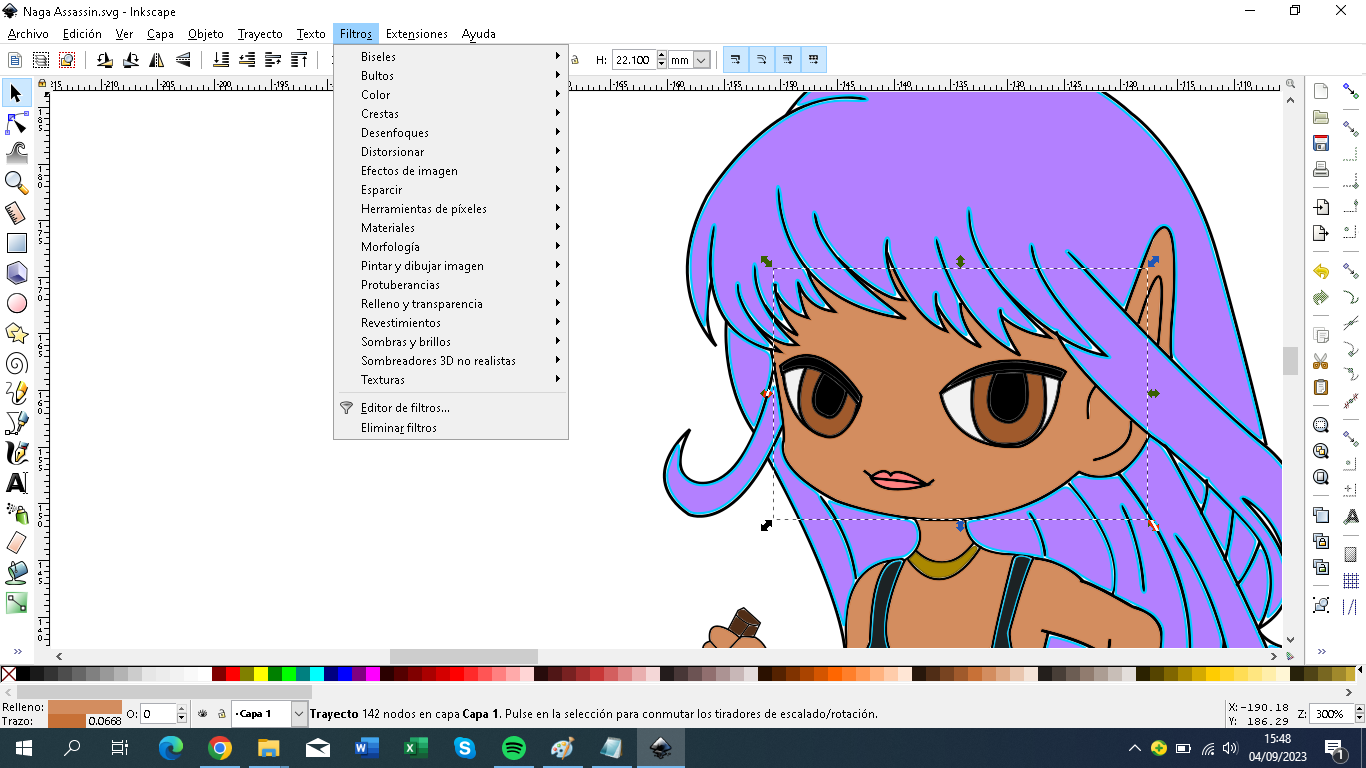Expand the Sombras y brillos submenu

[451, 342]
